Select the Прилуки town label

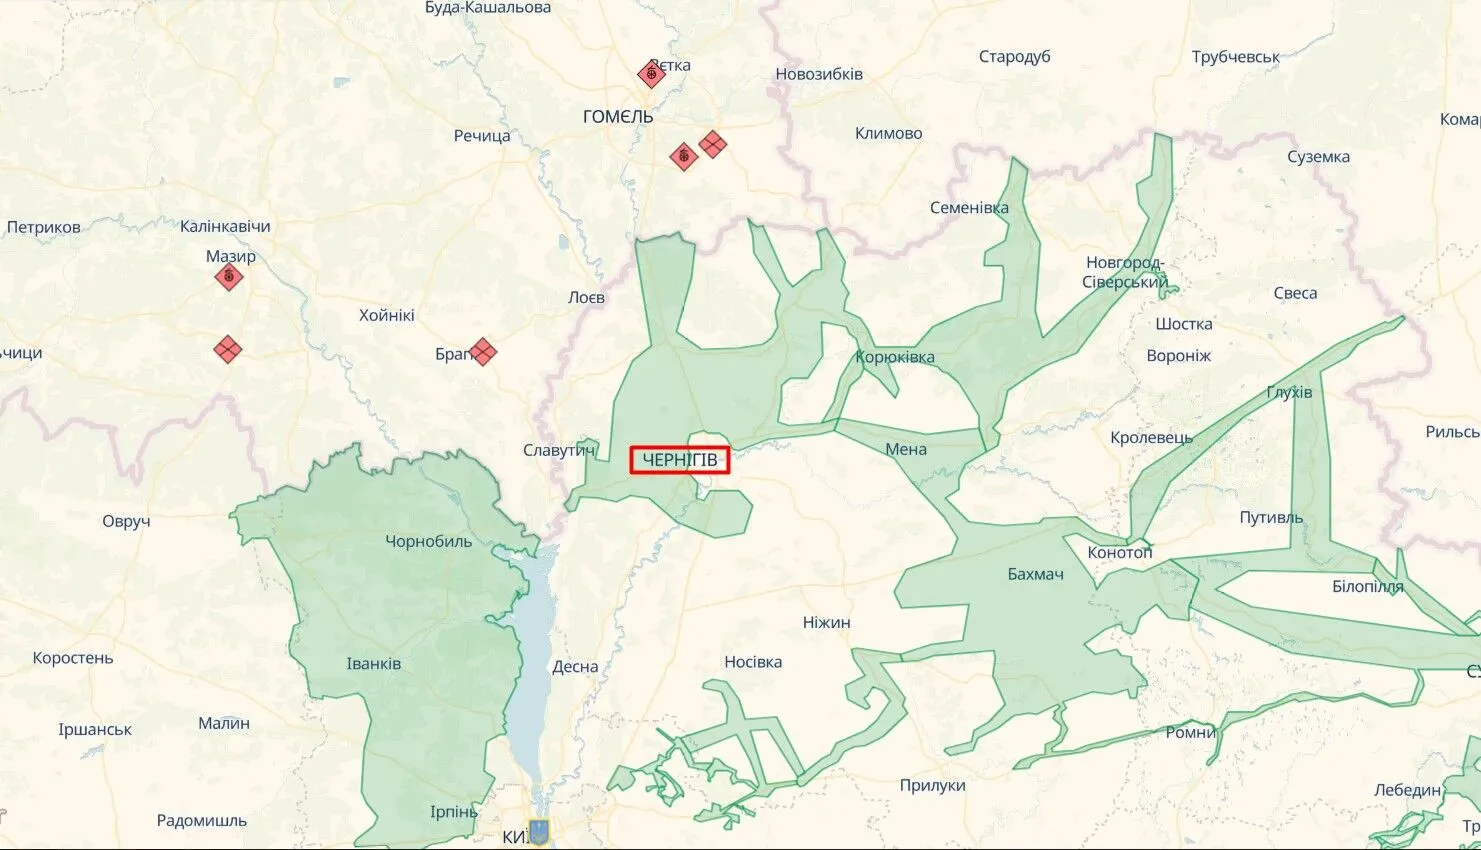pos(933,785)
